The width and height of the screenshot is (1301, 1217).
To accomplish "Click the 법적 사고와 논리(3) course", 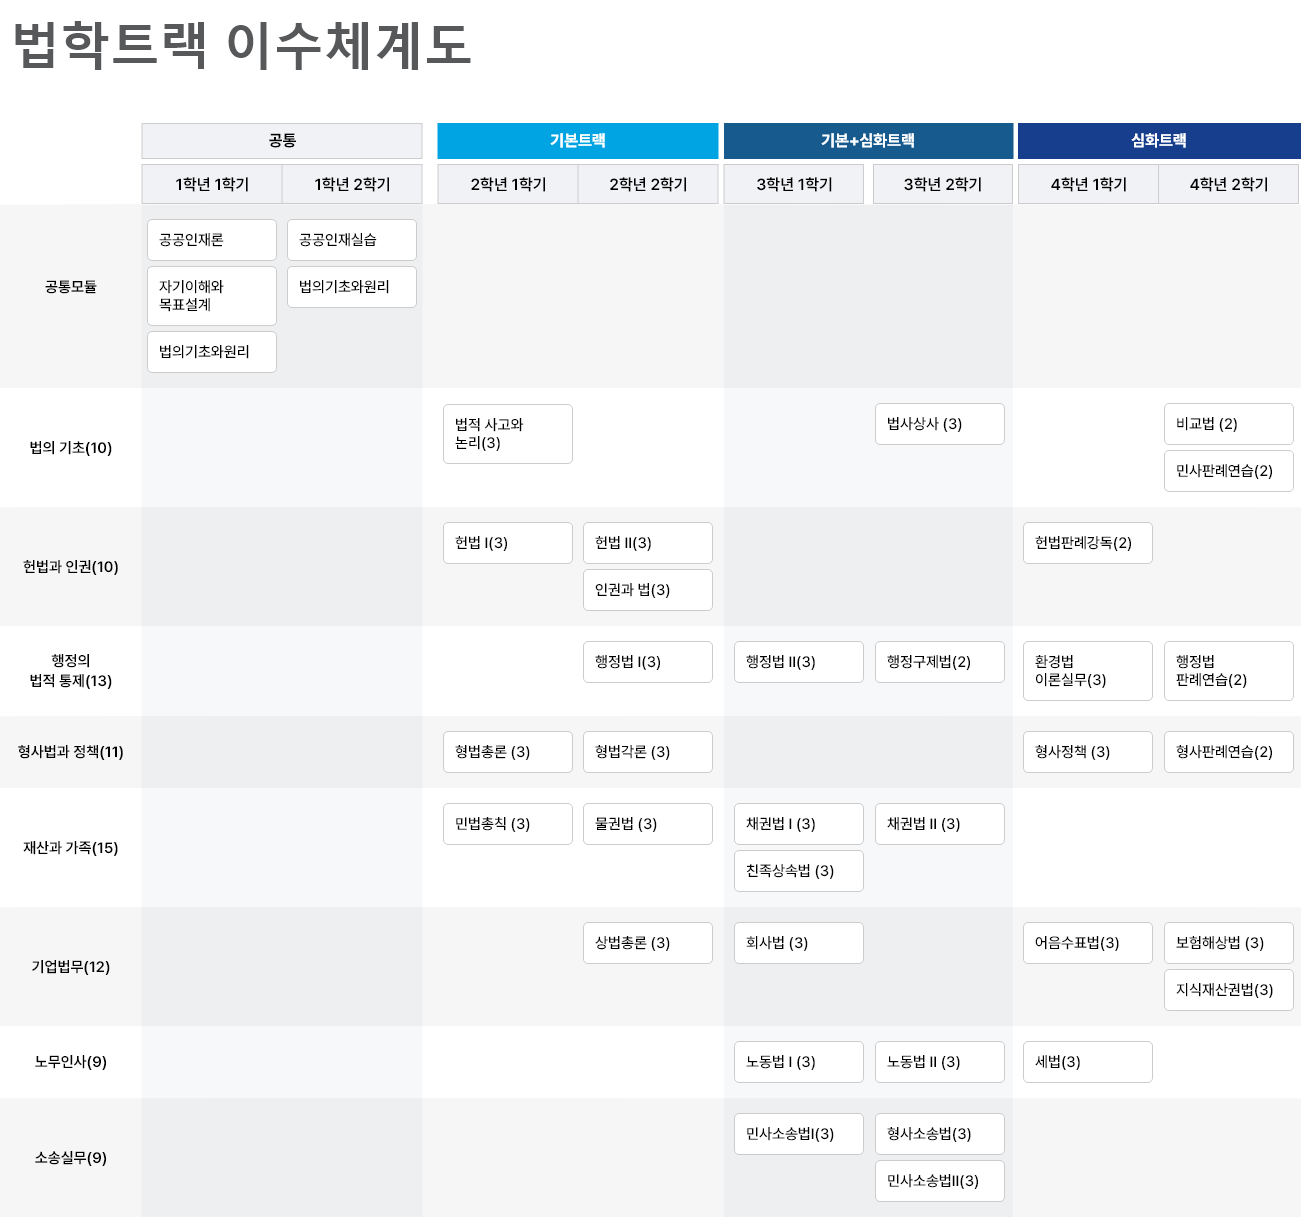I will click(508, 434).
